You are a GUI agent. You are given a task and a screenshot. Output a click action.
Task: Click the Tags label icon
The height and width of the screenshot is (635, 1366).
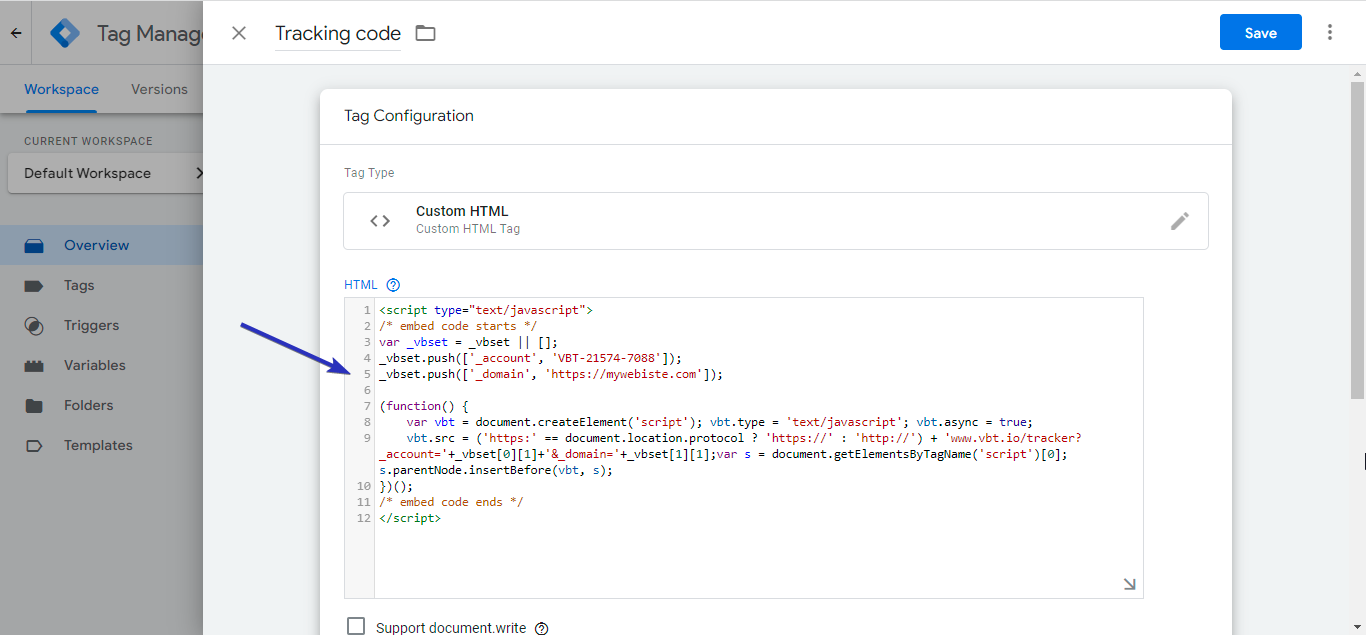34,285
